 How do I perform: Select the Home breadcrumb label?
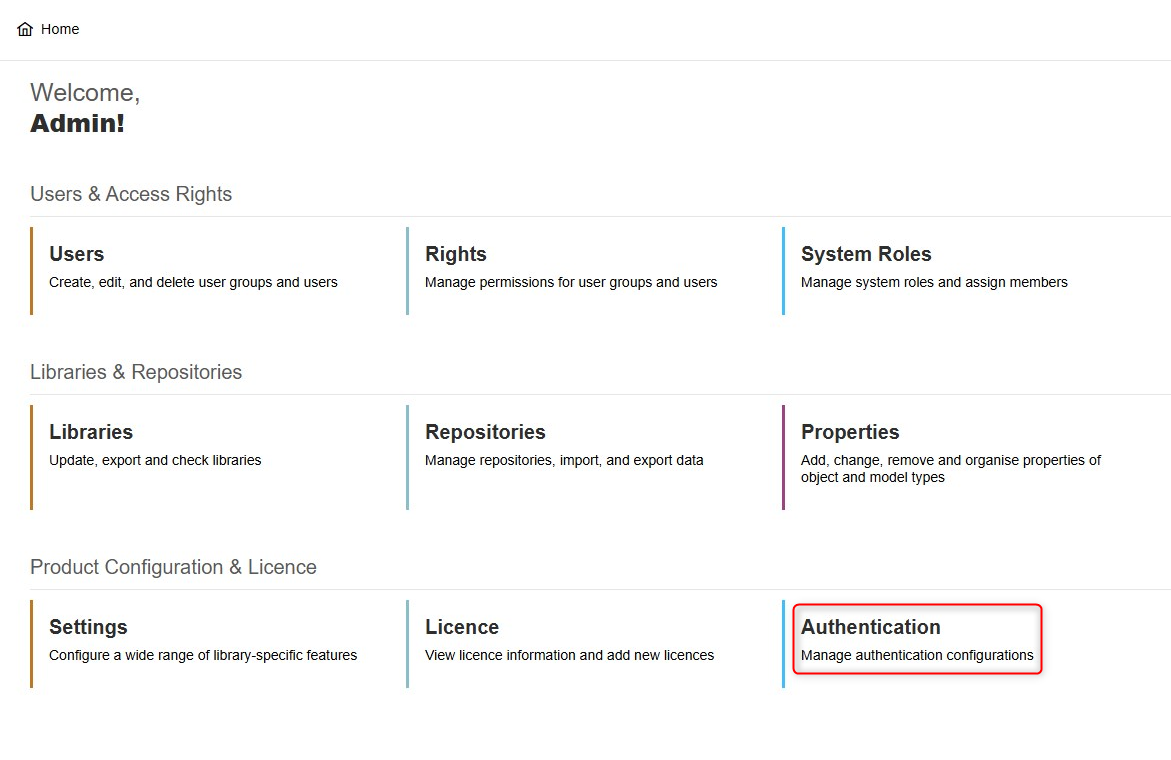[x=60, y=30]
